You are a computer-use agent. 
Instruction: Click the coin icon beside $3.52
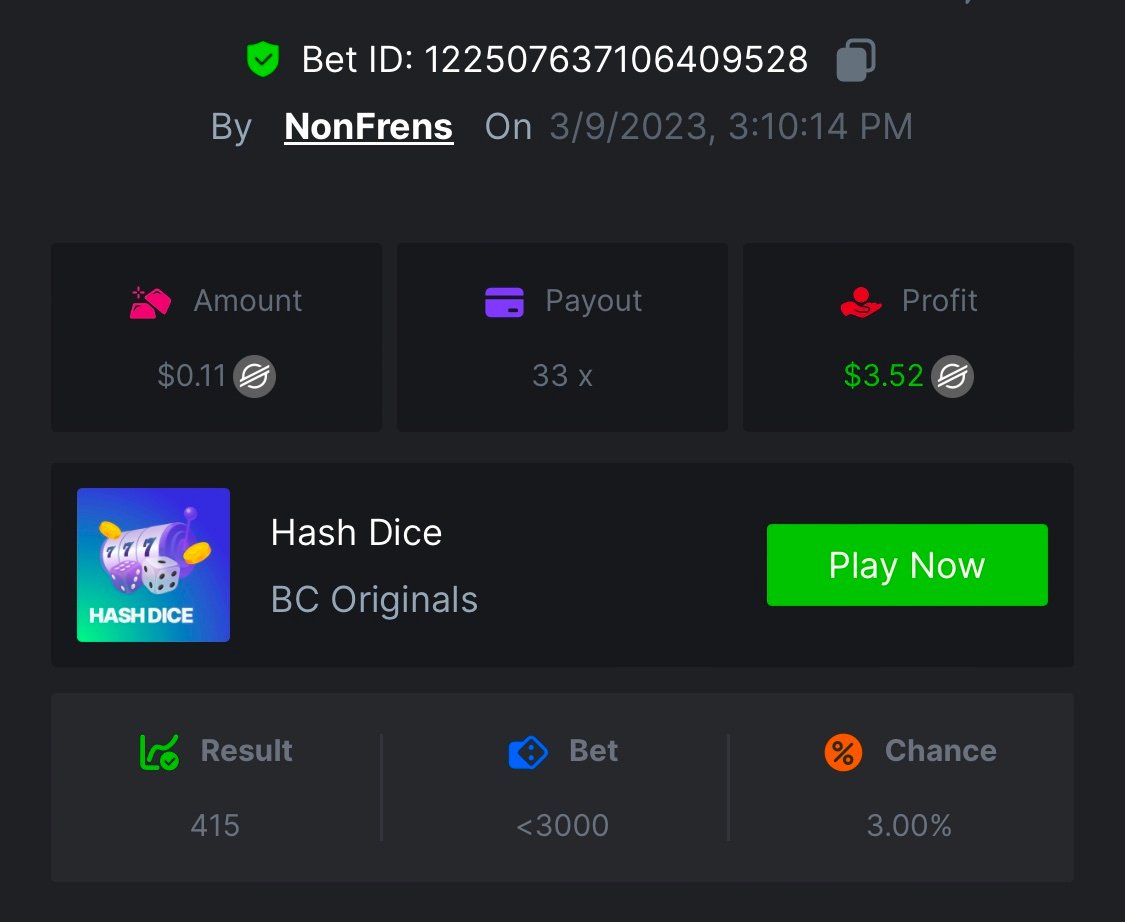pos(952,377)
